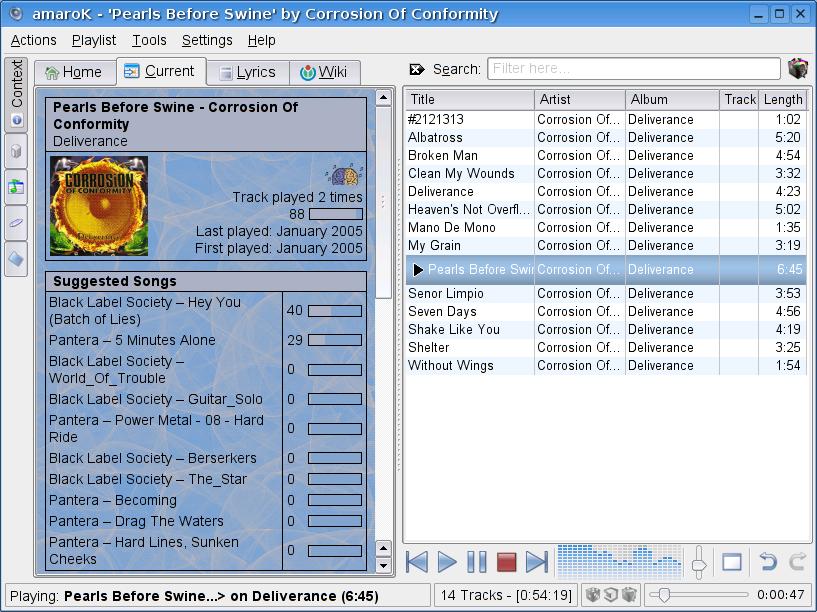The image size is (817, 612).
Task: Click the amaroK title bar icon
Action: [x=16, y=14]
